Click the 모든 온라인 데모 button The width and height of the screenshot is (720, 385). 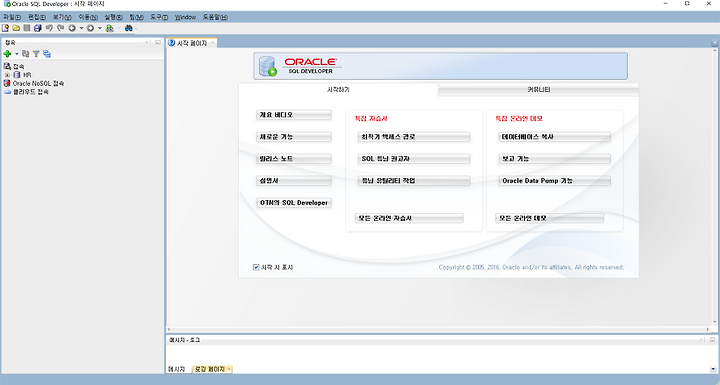[550, 218]
